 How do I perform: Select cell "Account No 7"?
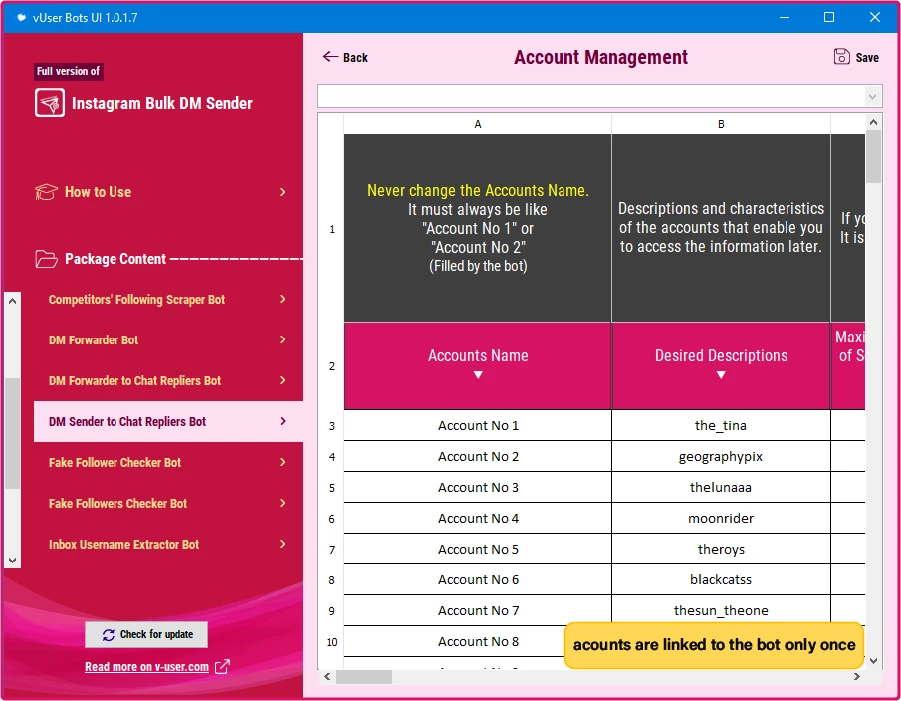478,611
